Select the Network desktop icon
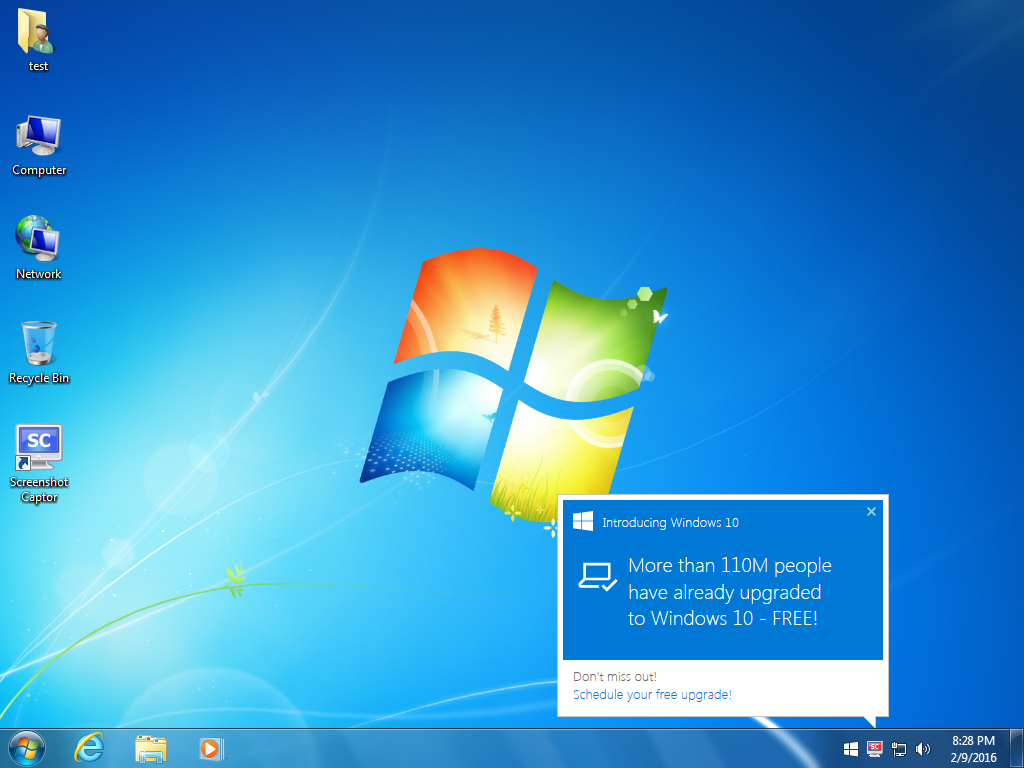The image size is (1024, 768). click(39, 248)
